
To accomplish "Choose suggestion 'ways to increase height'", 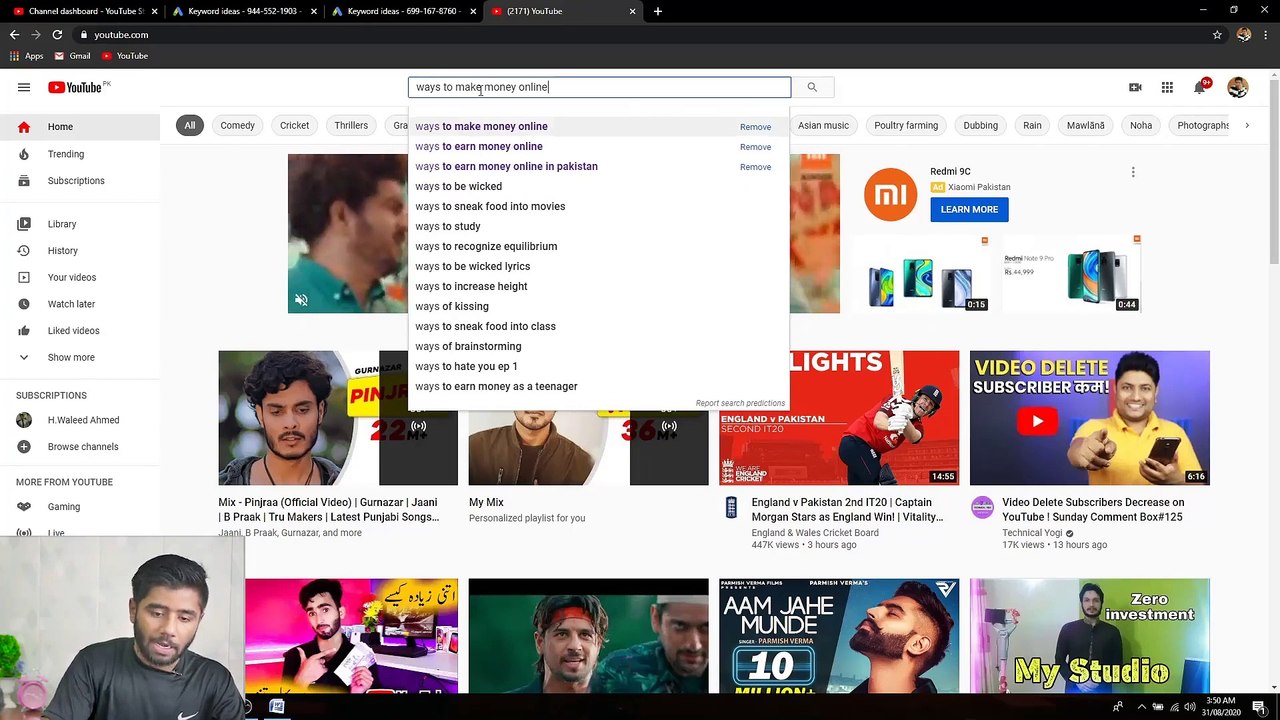I will pyautogui.click(x=598, y=287).
